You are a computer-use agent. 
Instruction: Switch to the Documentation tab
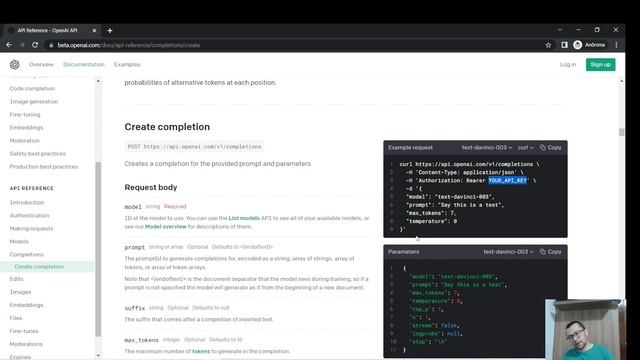coord(84,64)
